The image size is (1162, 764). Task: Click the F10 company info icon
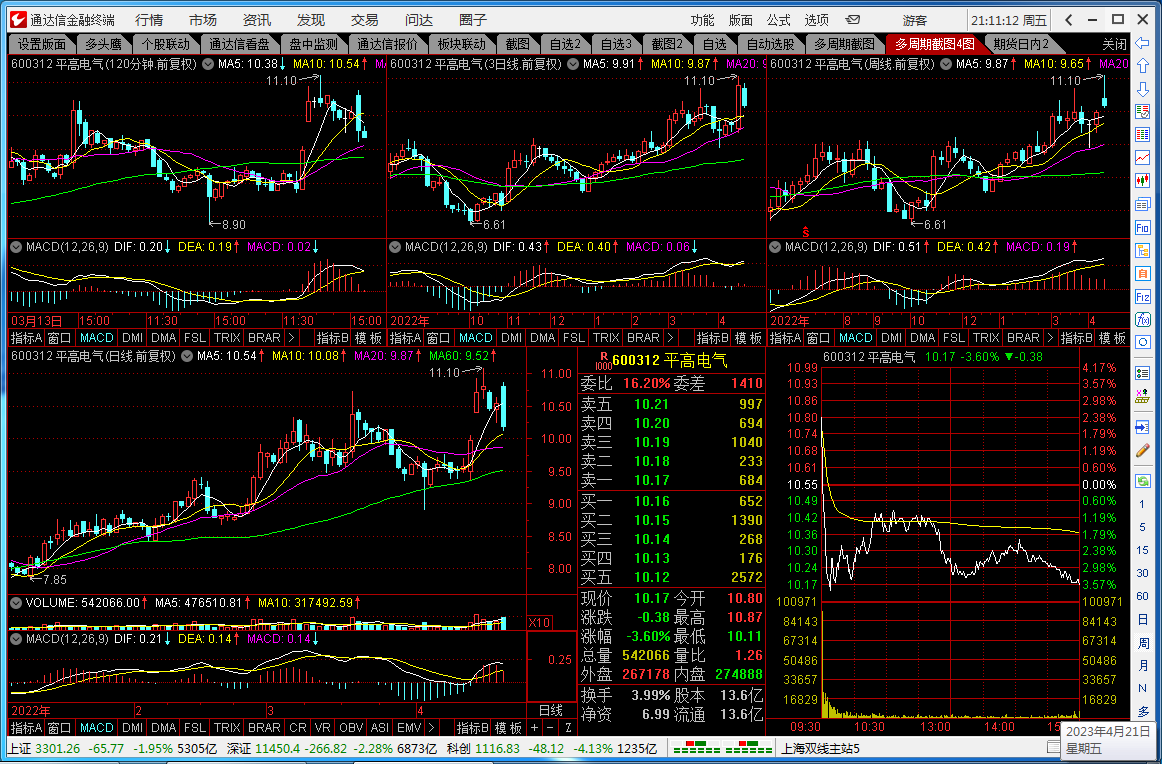(1142, 227)
